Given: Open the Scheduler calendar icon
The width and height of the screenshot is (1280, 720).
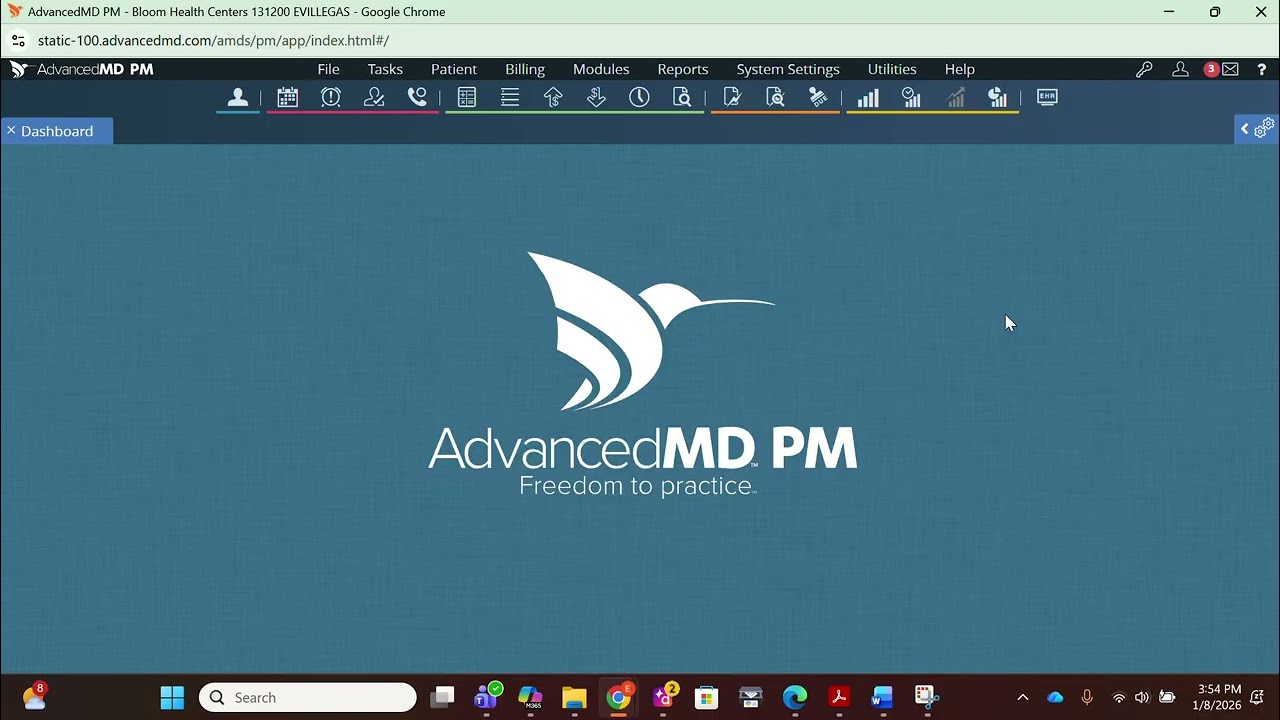Looking at the screenshot, I should [x=288, y=97].
